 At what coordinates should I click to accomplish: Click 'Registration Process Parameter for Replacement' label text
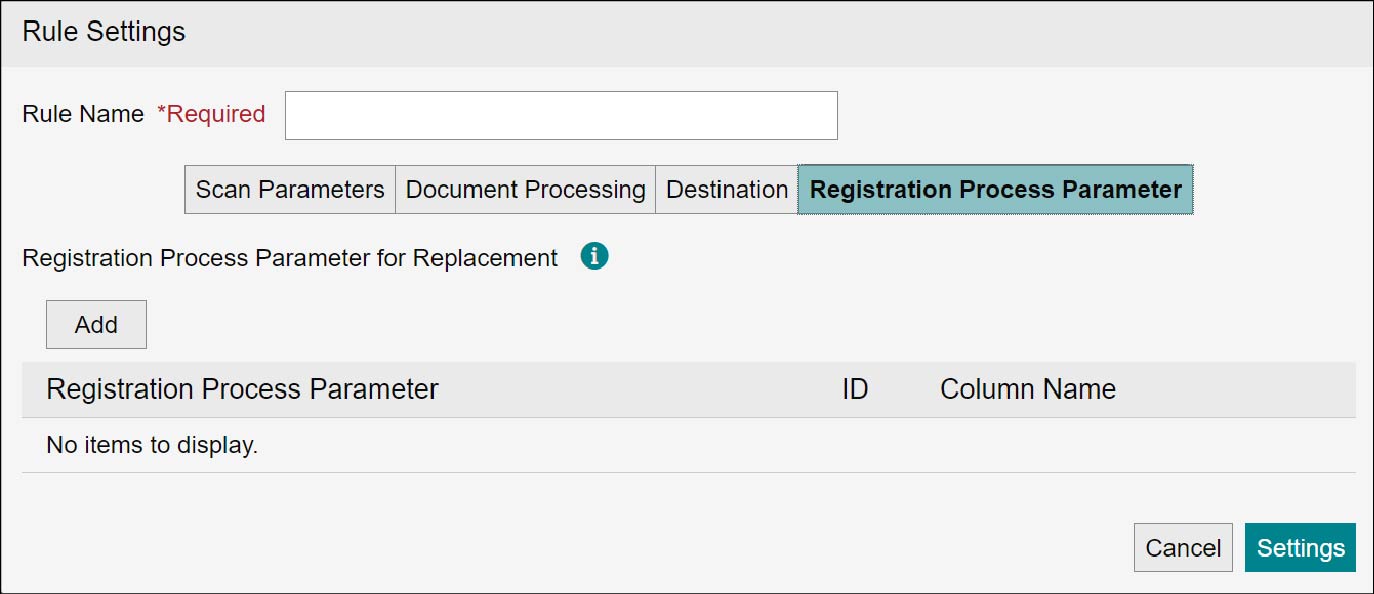pos(290,258)
